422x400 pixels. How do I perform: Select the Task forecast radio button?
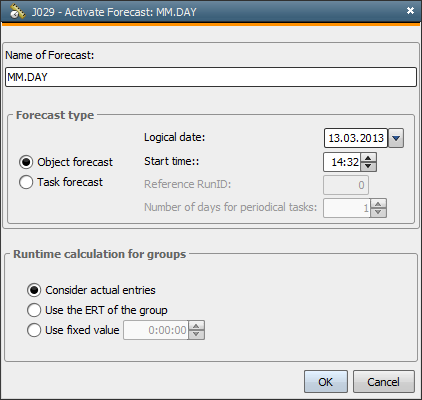(26, 182)
